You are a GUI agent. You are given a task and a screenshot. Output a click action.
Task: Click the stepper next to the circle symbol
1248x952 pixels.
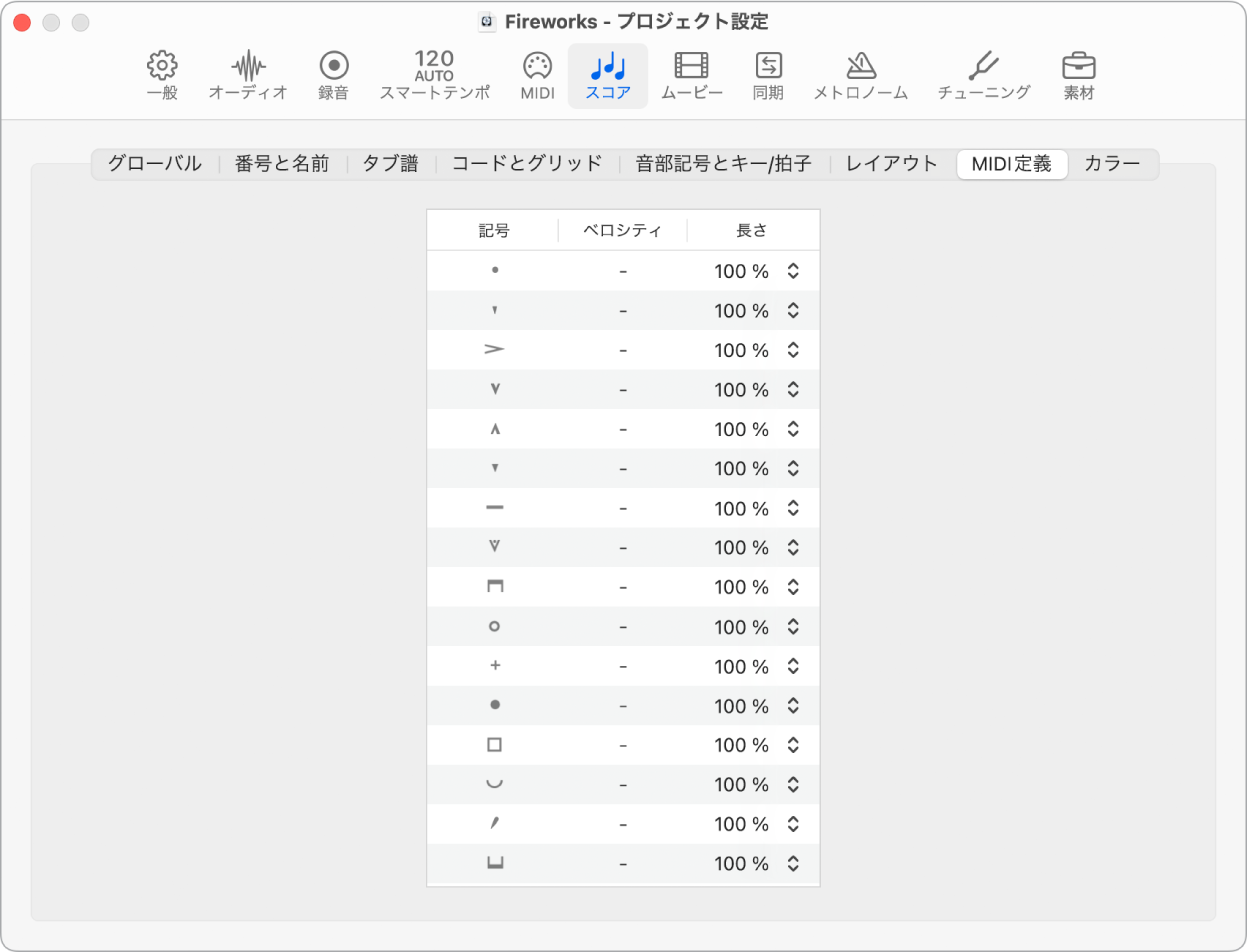[x=791, y=627]
